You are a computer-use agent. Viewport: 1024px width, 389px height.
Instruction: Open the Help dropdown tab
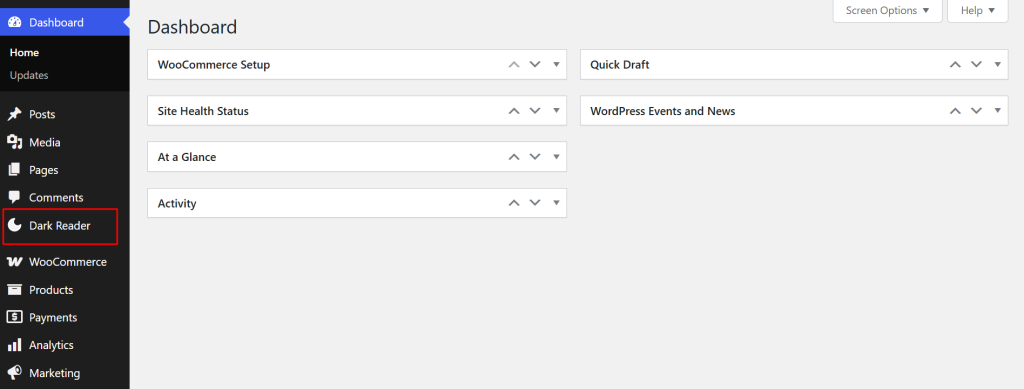pyautogui.click(x=978, y=10)
